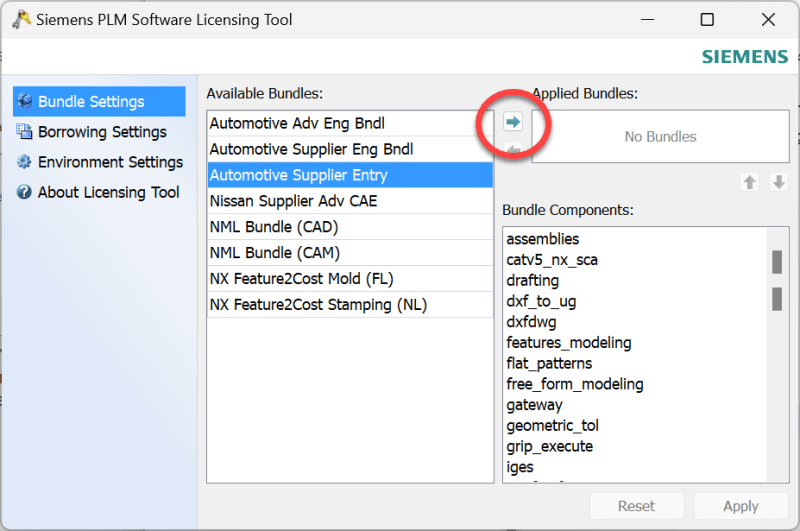This screenshot has height=531, width=800.
Task: Open Borrowing Settings page
Action: [x=99, y=132]
